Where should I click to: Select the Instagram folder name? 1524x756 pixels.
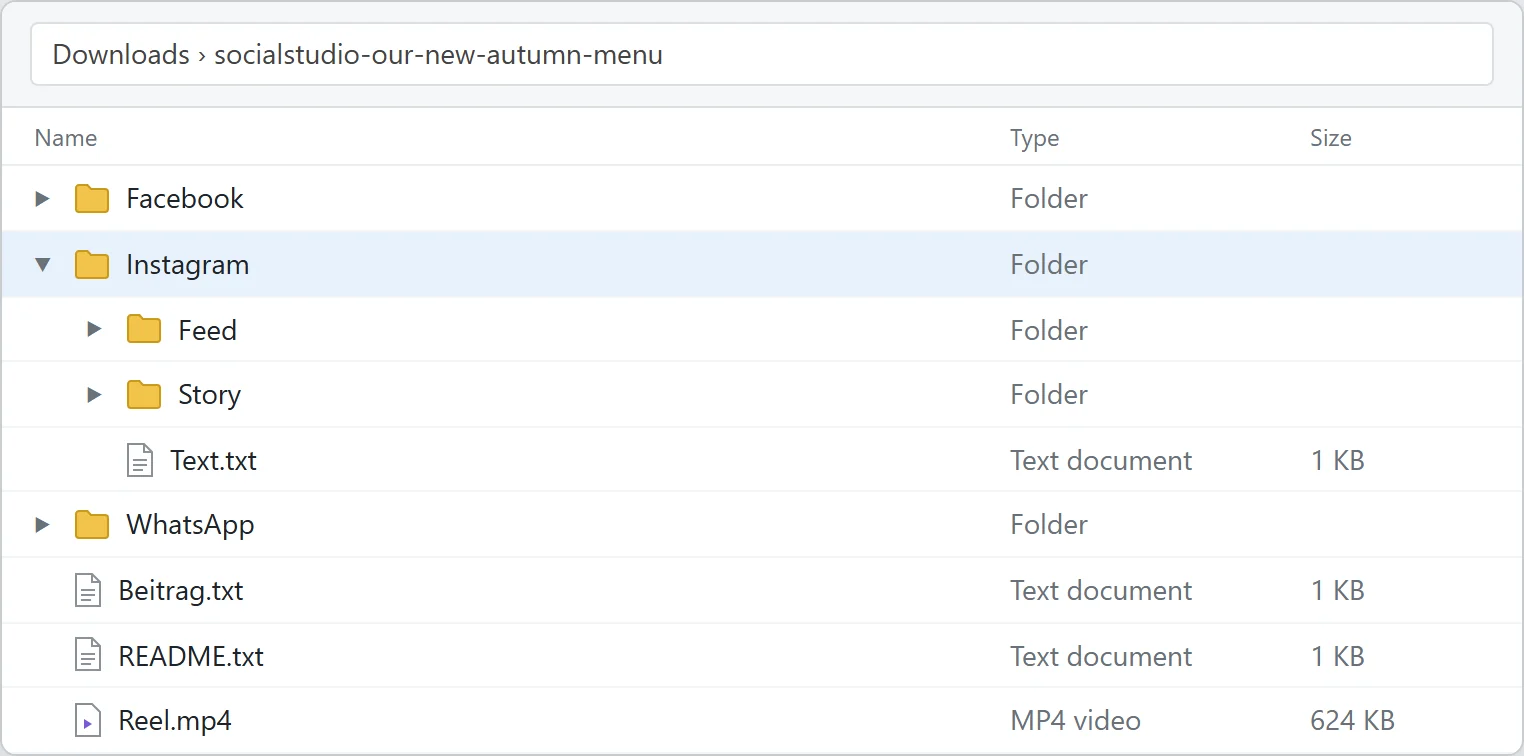pos(188,264)
